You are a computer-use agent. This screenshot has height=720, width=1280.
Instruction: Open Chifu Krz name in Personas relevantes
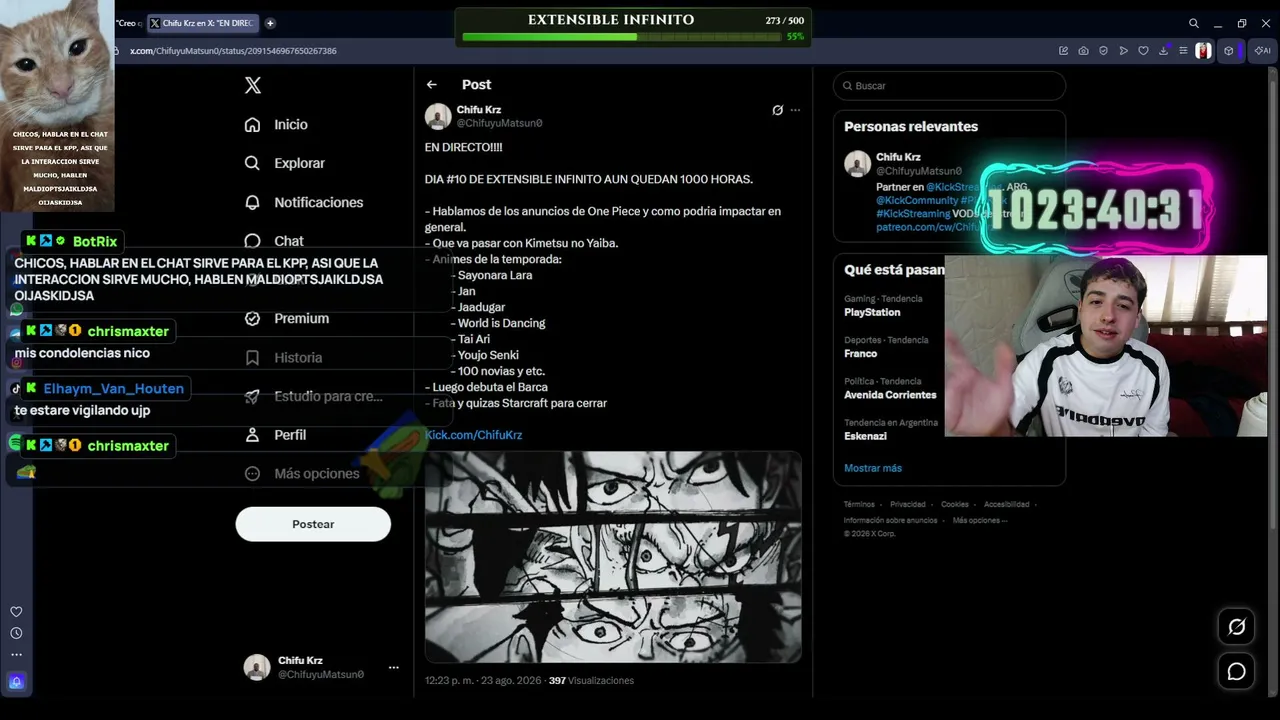click(x=898, y=157)
